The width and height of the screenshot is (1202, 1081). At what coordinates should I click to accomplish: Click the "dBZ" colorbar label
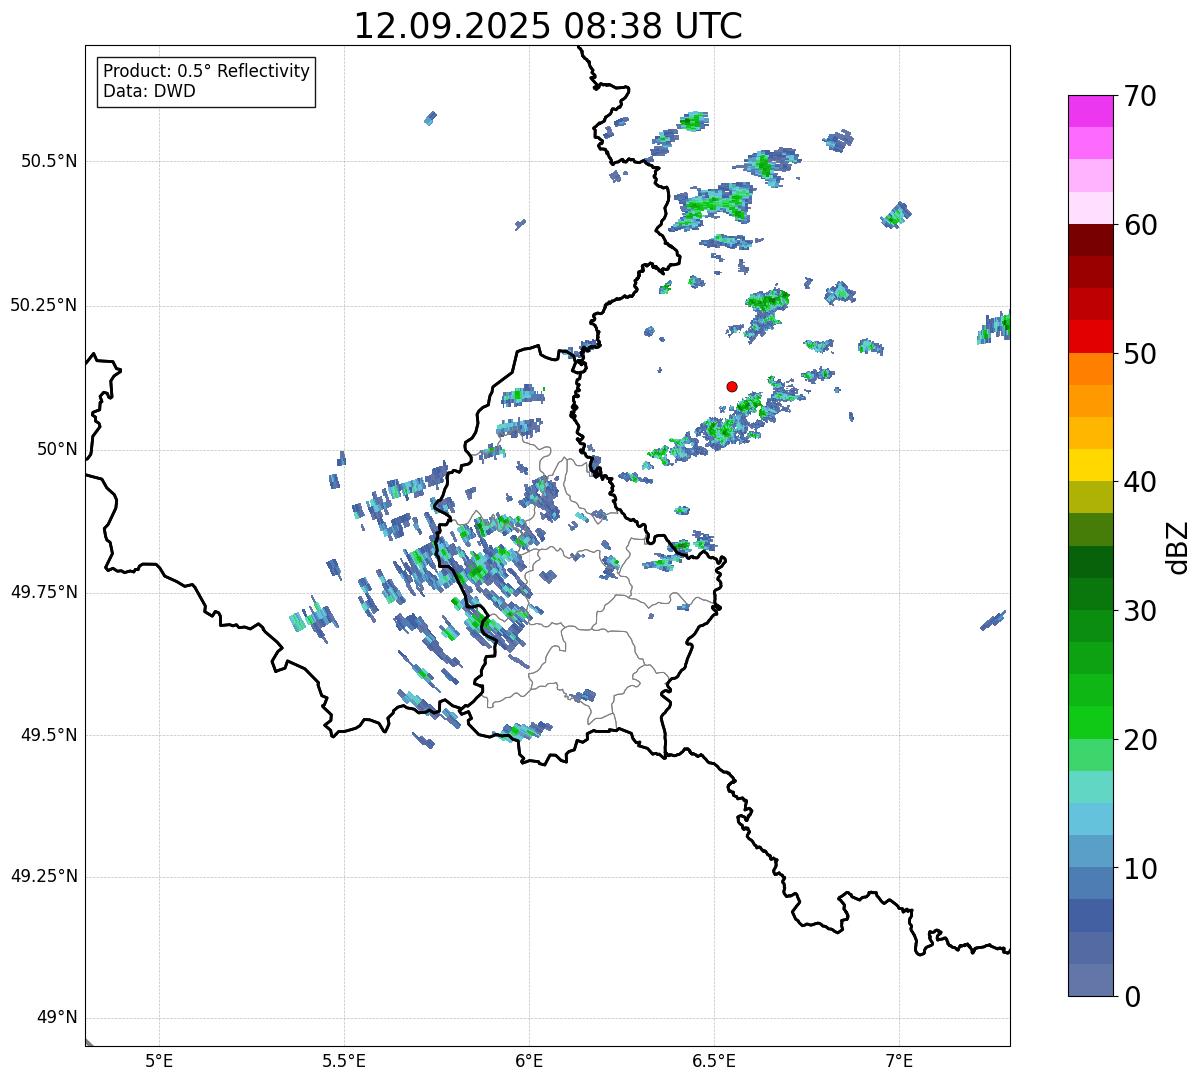pyautogui.click(x=1178, y=546)
